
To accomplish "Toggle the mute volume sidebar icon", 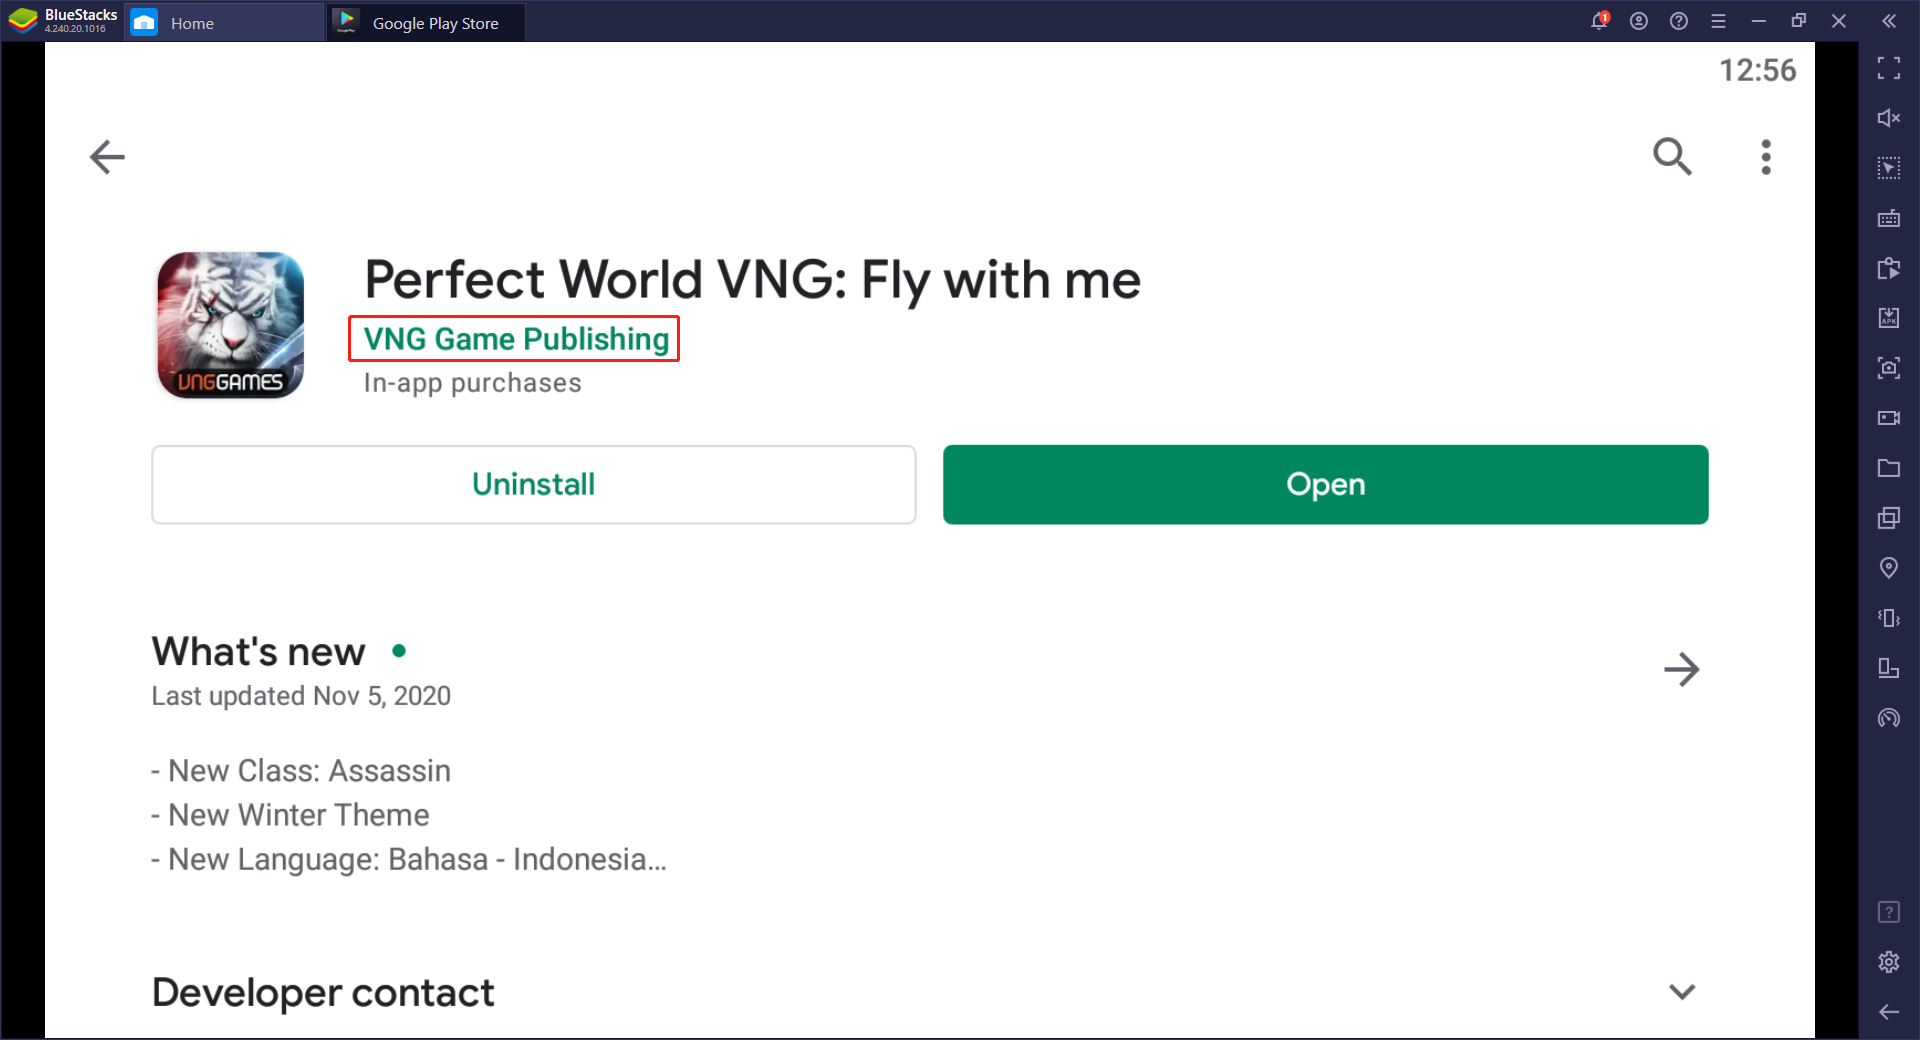I will [x=1889, y=118].
